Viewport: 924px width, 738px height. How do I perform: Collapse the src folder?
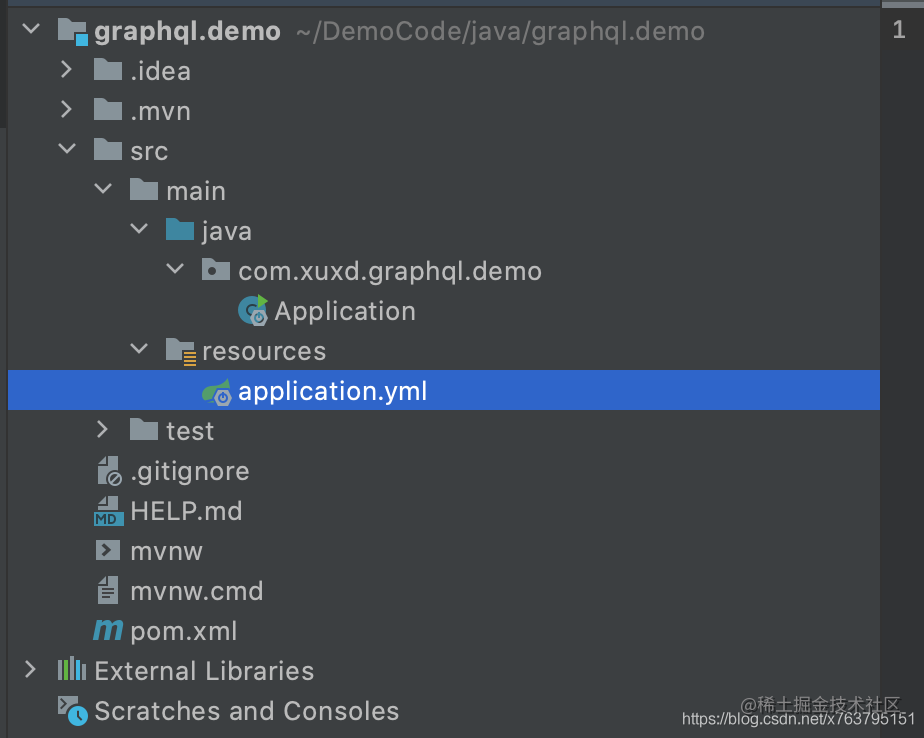pos(66,149)
